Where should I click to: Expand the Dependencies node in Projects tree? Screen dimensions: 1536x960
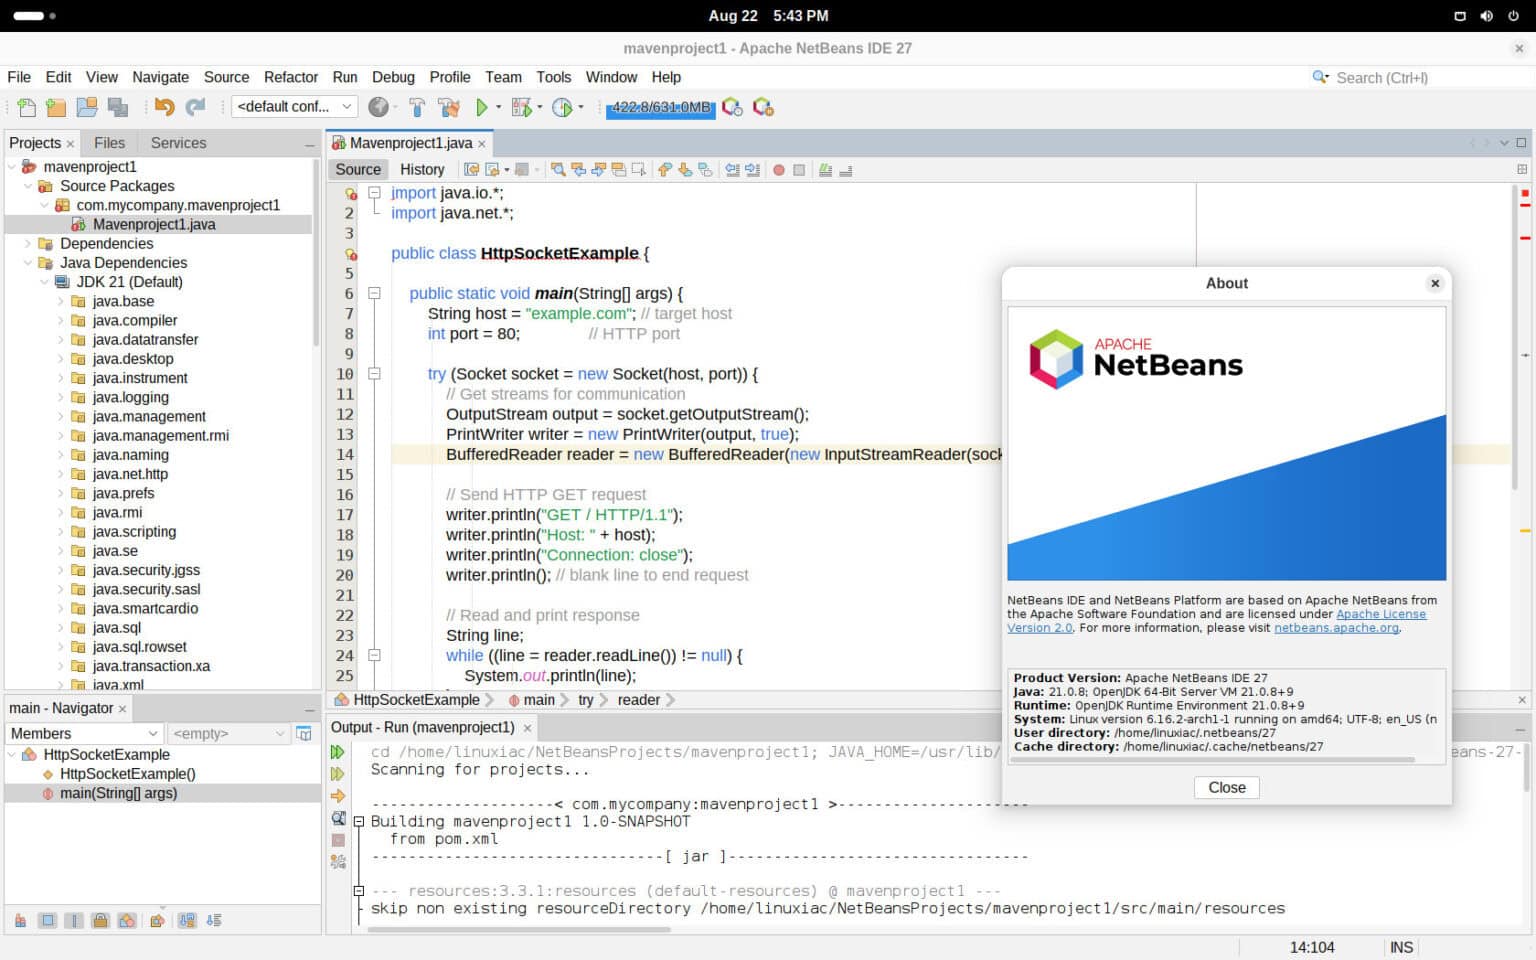point(28,243)
